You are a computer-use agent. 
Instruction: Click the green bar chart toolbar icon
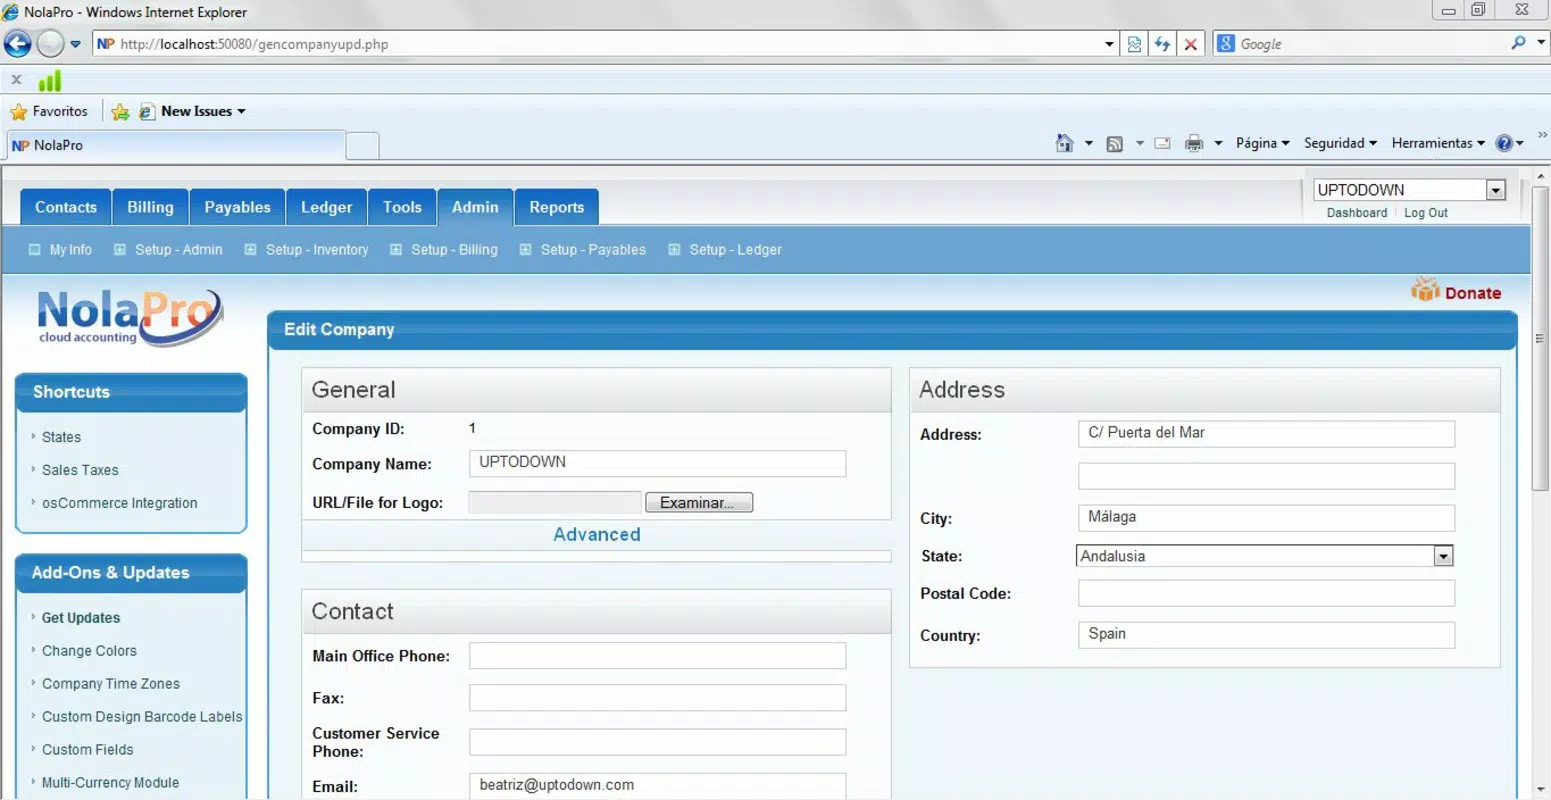click(x=50, y=80)
